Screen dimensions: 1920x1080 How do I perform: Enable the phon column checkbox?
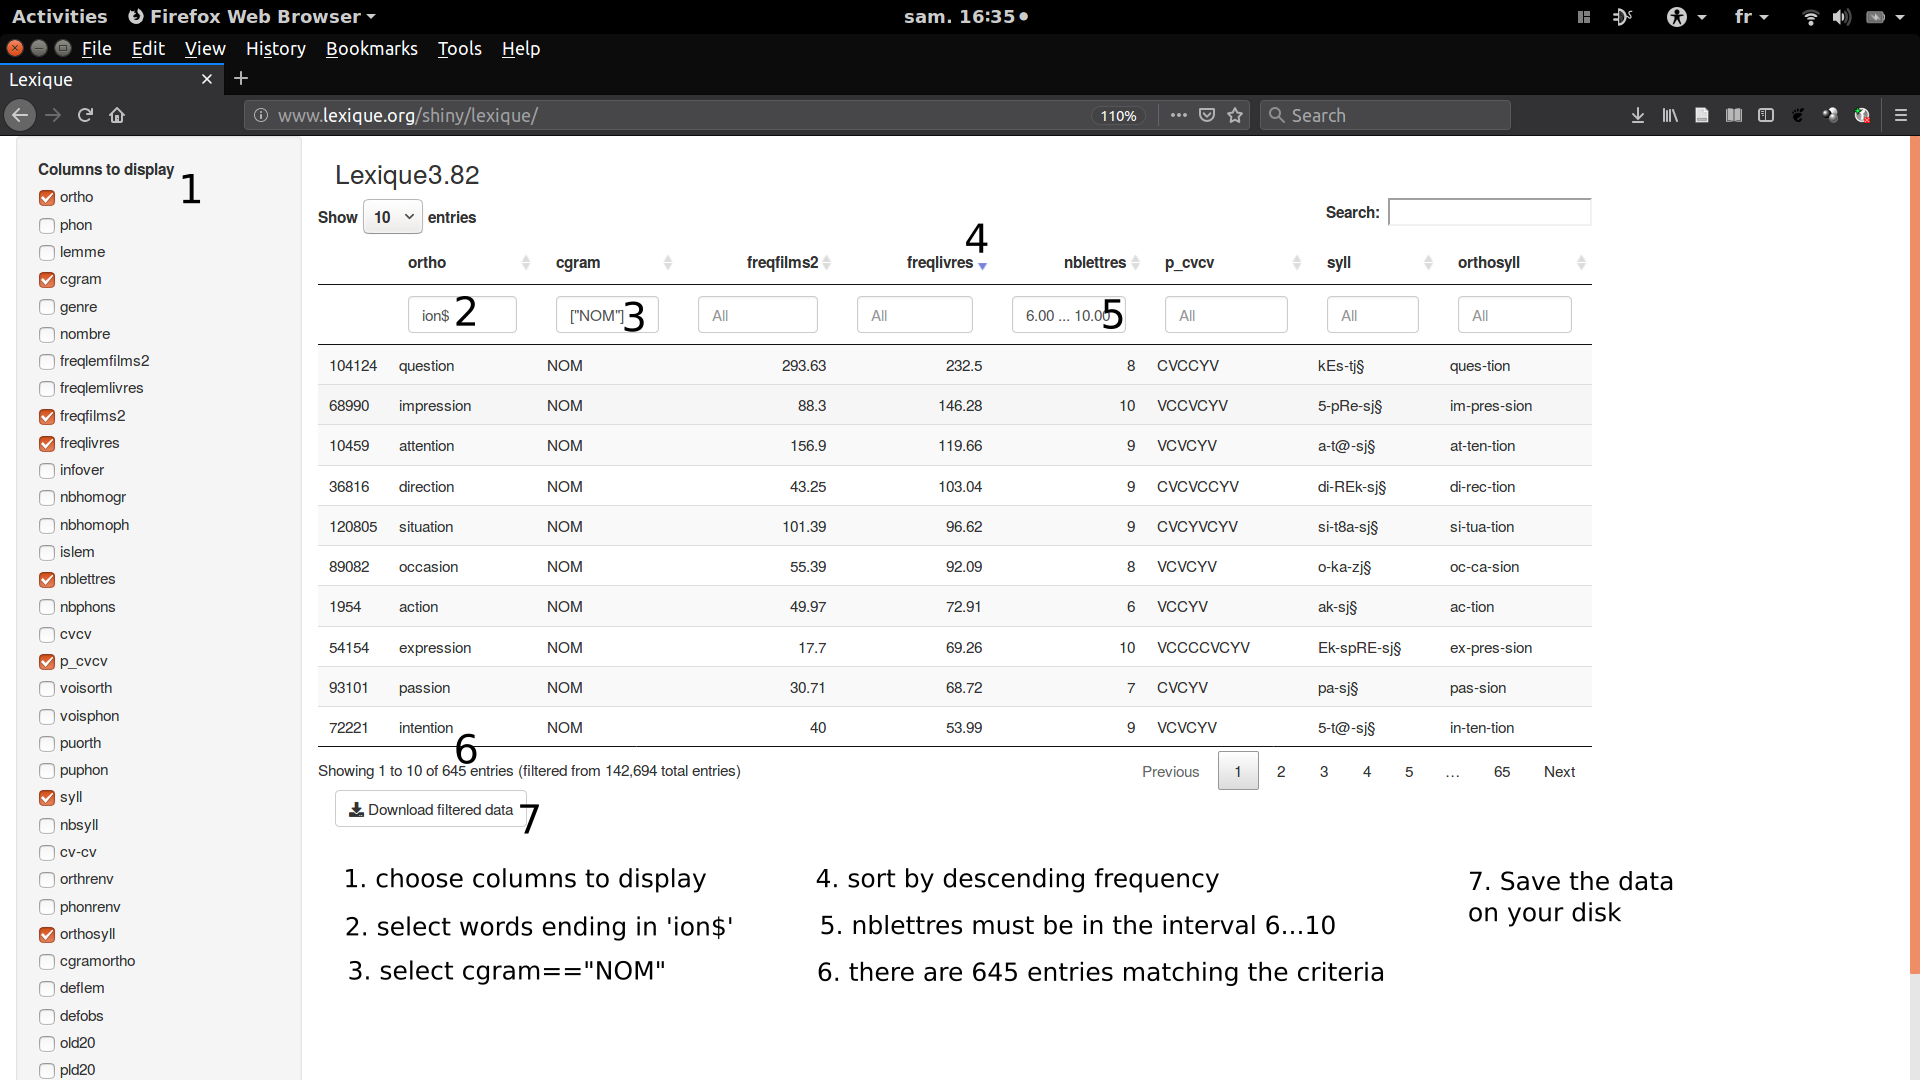47,226
